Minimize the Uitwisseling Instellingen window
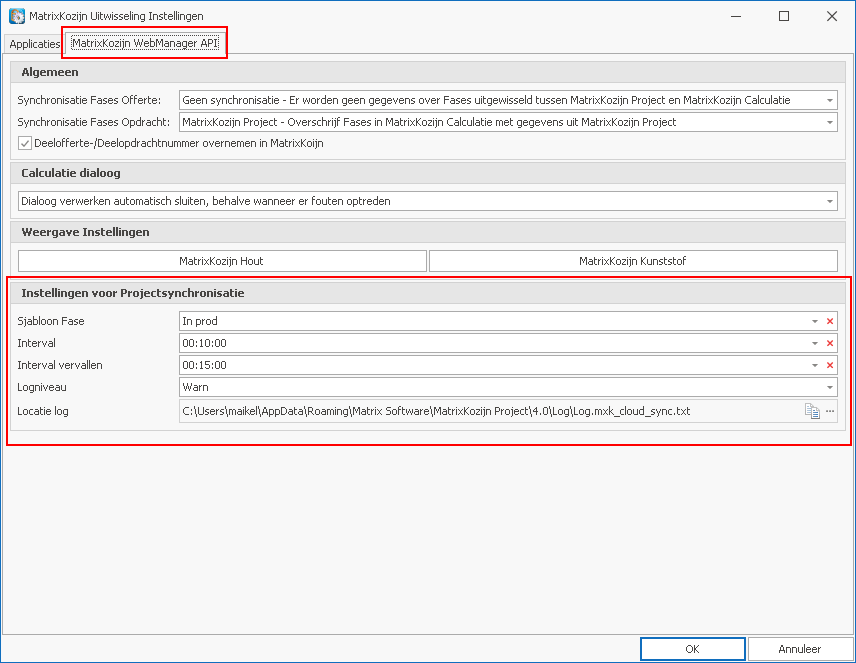 click(x=736, y=16)
